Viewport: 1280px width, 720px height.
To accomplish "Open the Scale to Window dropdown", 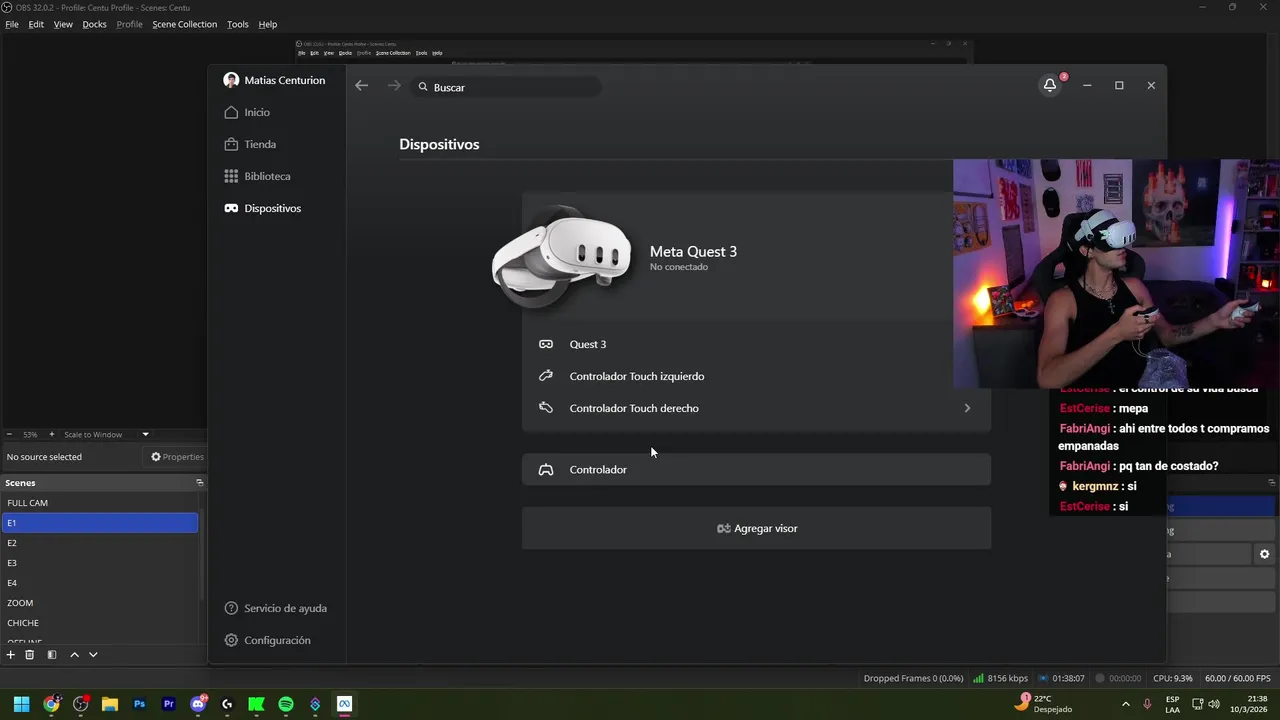I will click(106, 434).
